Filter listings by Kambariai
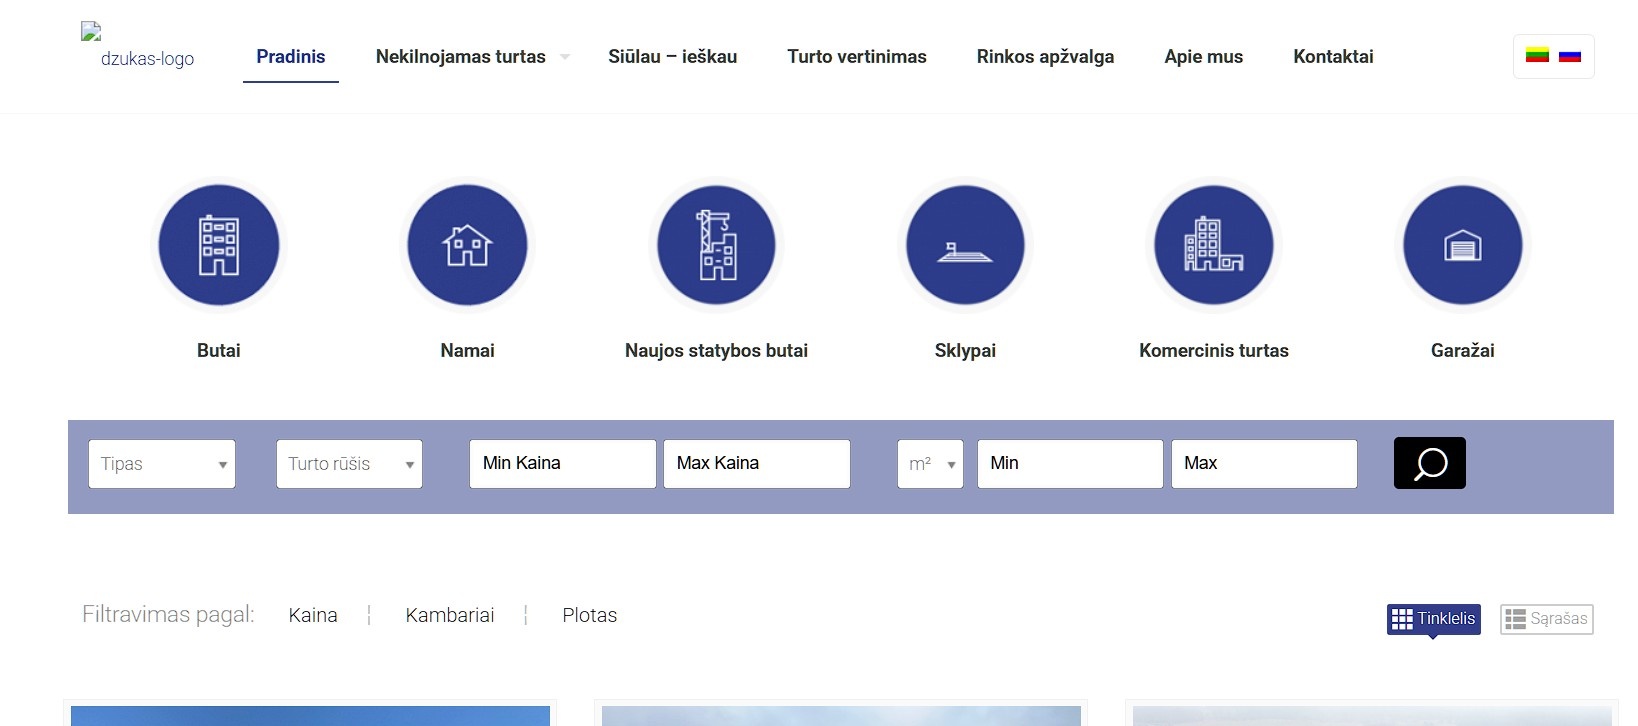Screen dimensions: 1638x726 pyautogui.click(x=450, y=615)
